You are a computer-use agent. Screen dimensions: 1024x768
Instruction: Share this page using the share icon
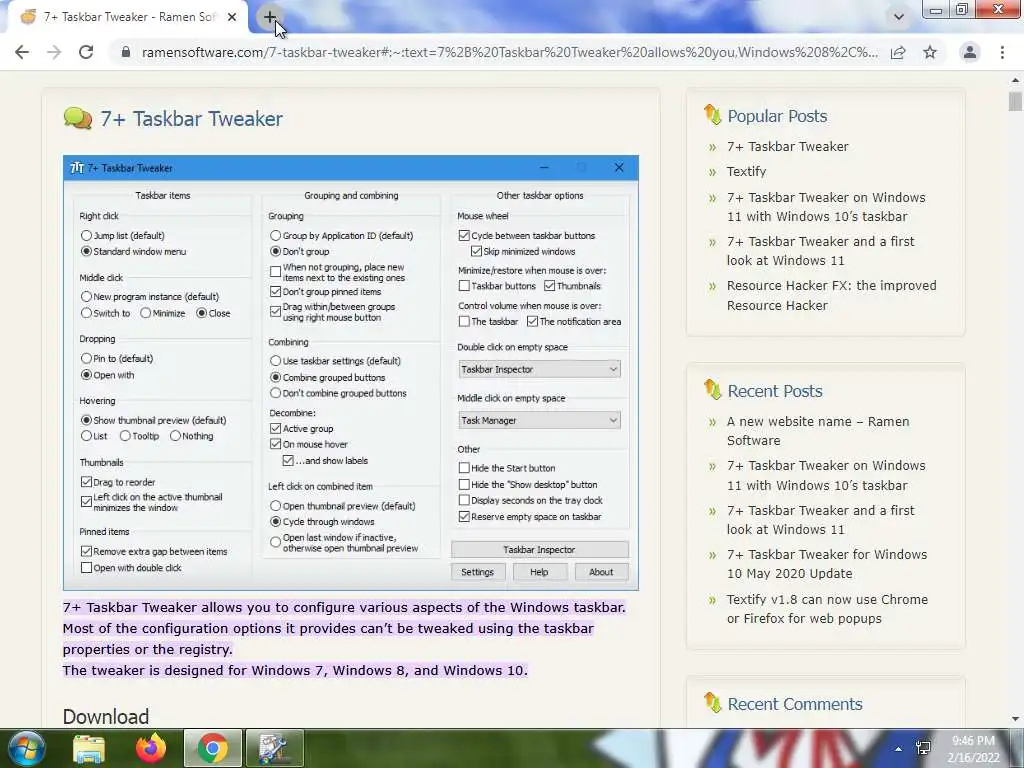(898, 52)
